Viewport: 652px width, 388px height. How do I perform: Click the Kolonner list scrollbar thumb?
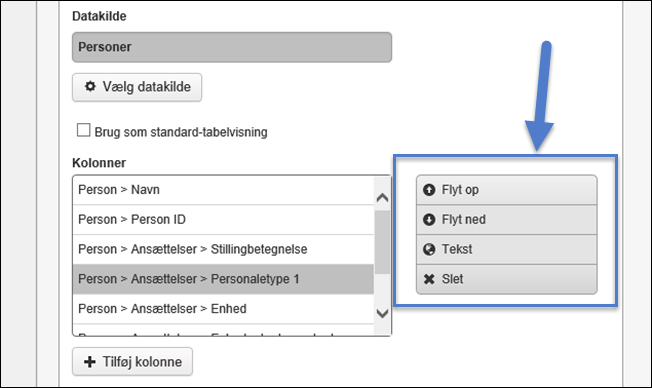(382, 242)
